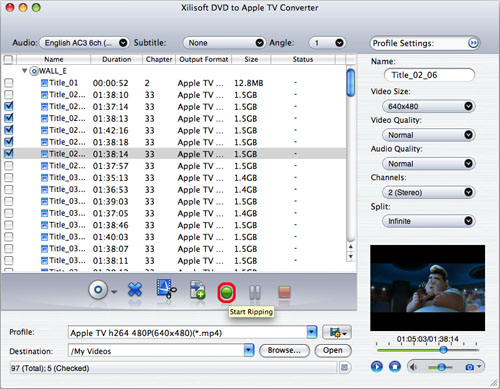
Task: Select the row with duration 01:39:03
Action: click(173, 201)
